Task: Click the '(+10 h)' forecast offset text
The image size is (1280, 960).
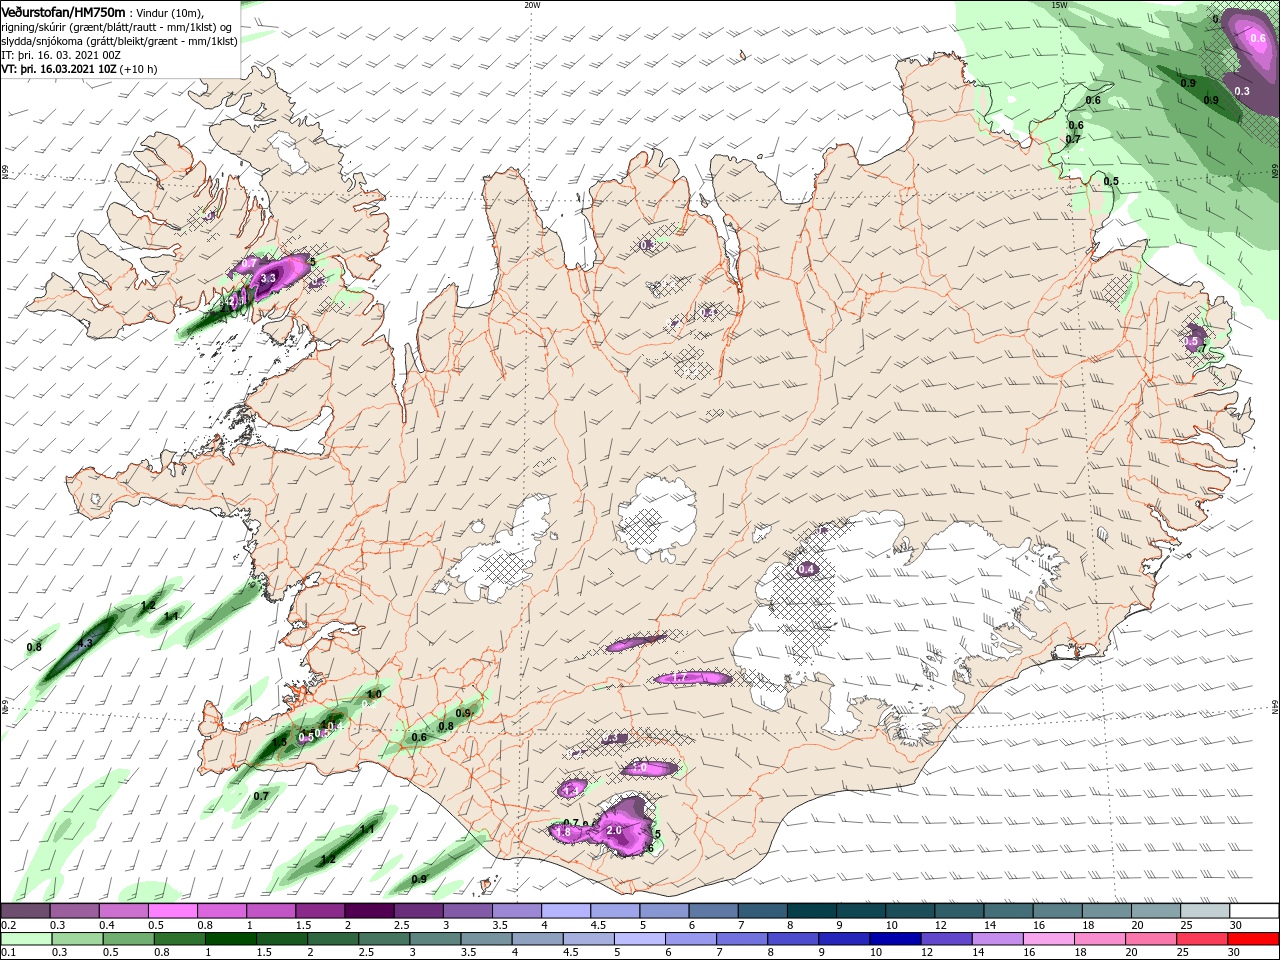Action: (138, 69)
